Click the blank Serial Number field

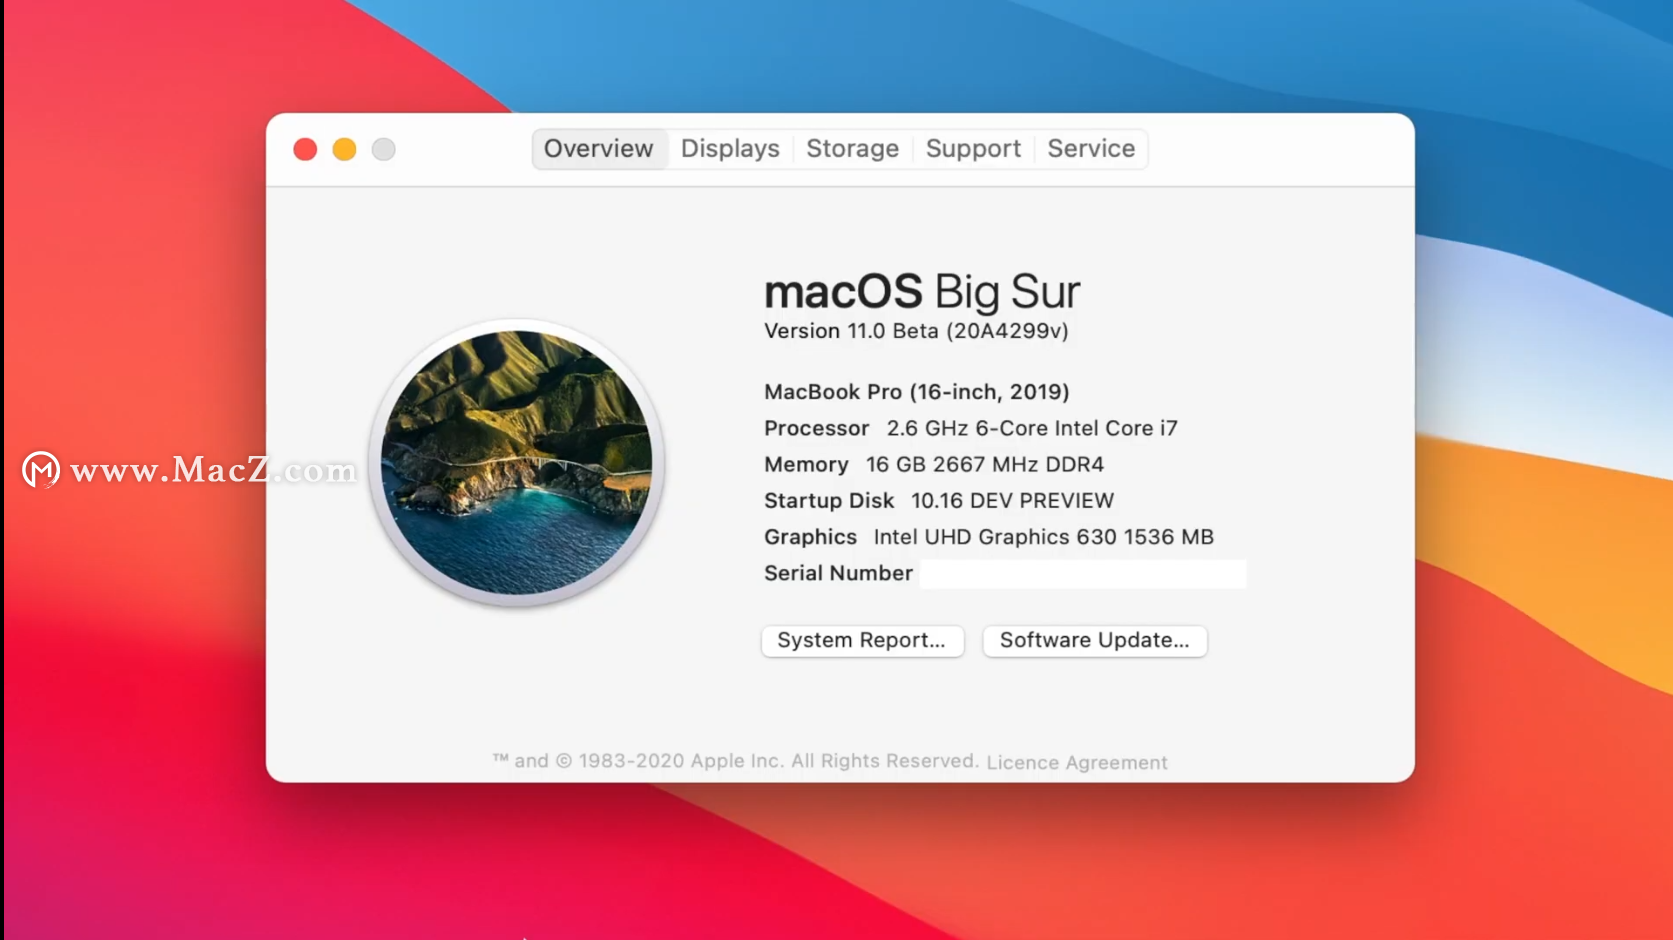[1083, 574]
